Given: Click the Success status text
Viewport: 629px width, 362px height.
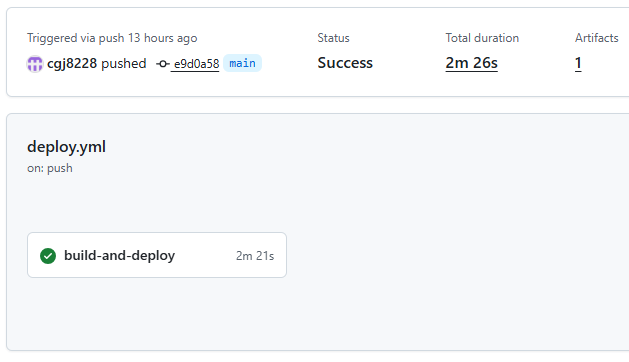Looking at the screenshot, I should pos(345,63).
